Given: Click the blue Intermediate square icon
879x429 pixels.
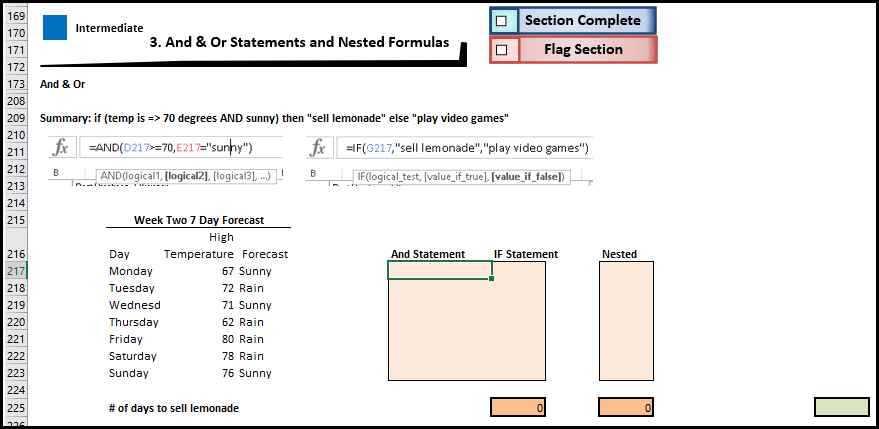Looking at the screenshot, I should [54, 28].
